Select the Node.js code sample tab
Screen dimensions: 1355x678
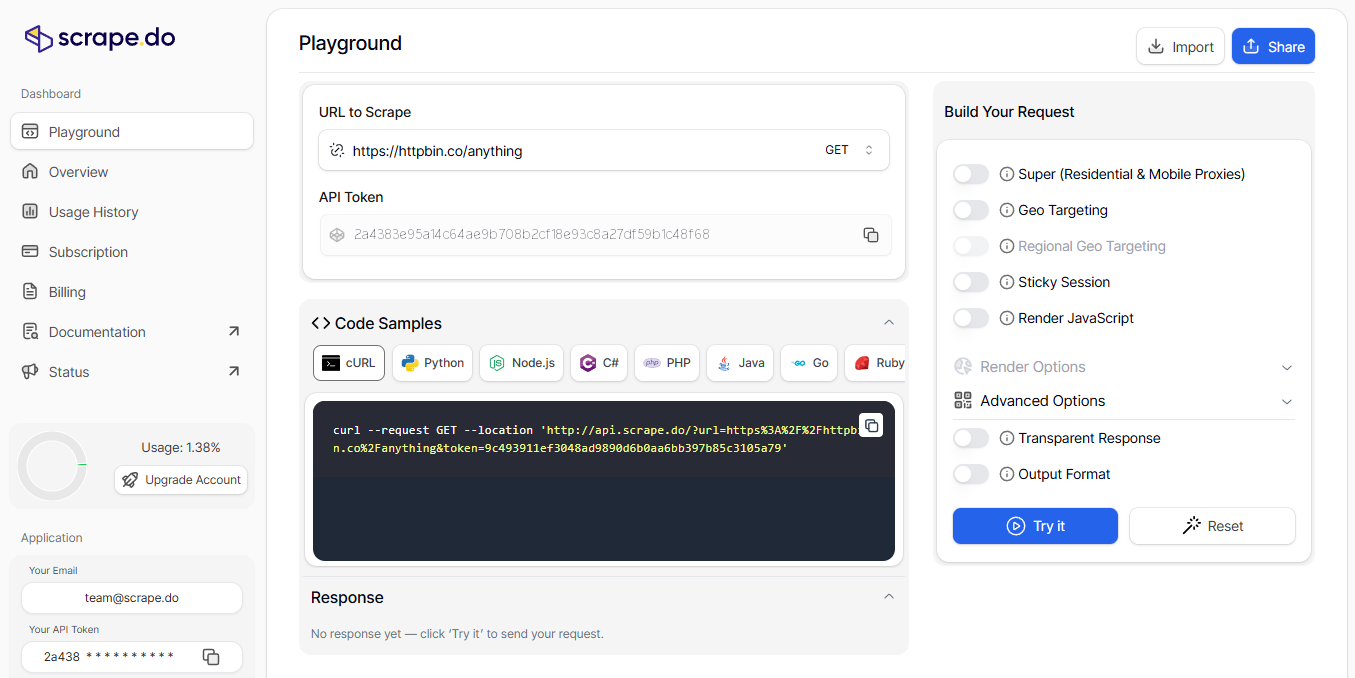[521, 362]
